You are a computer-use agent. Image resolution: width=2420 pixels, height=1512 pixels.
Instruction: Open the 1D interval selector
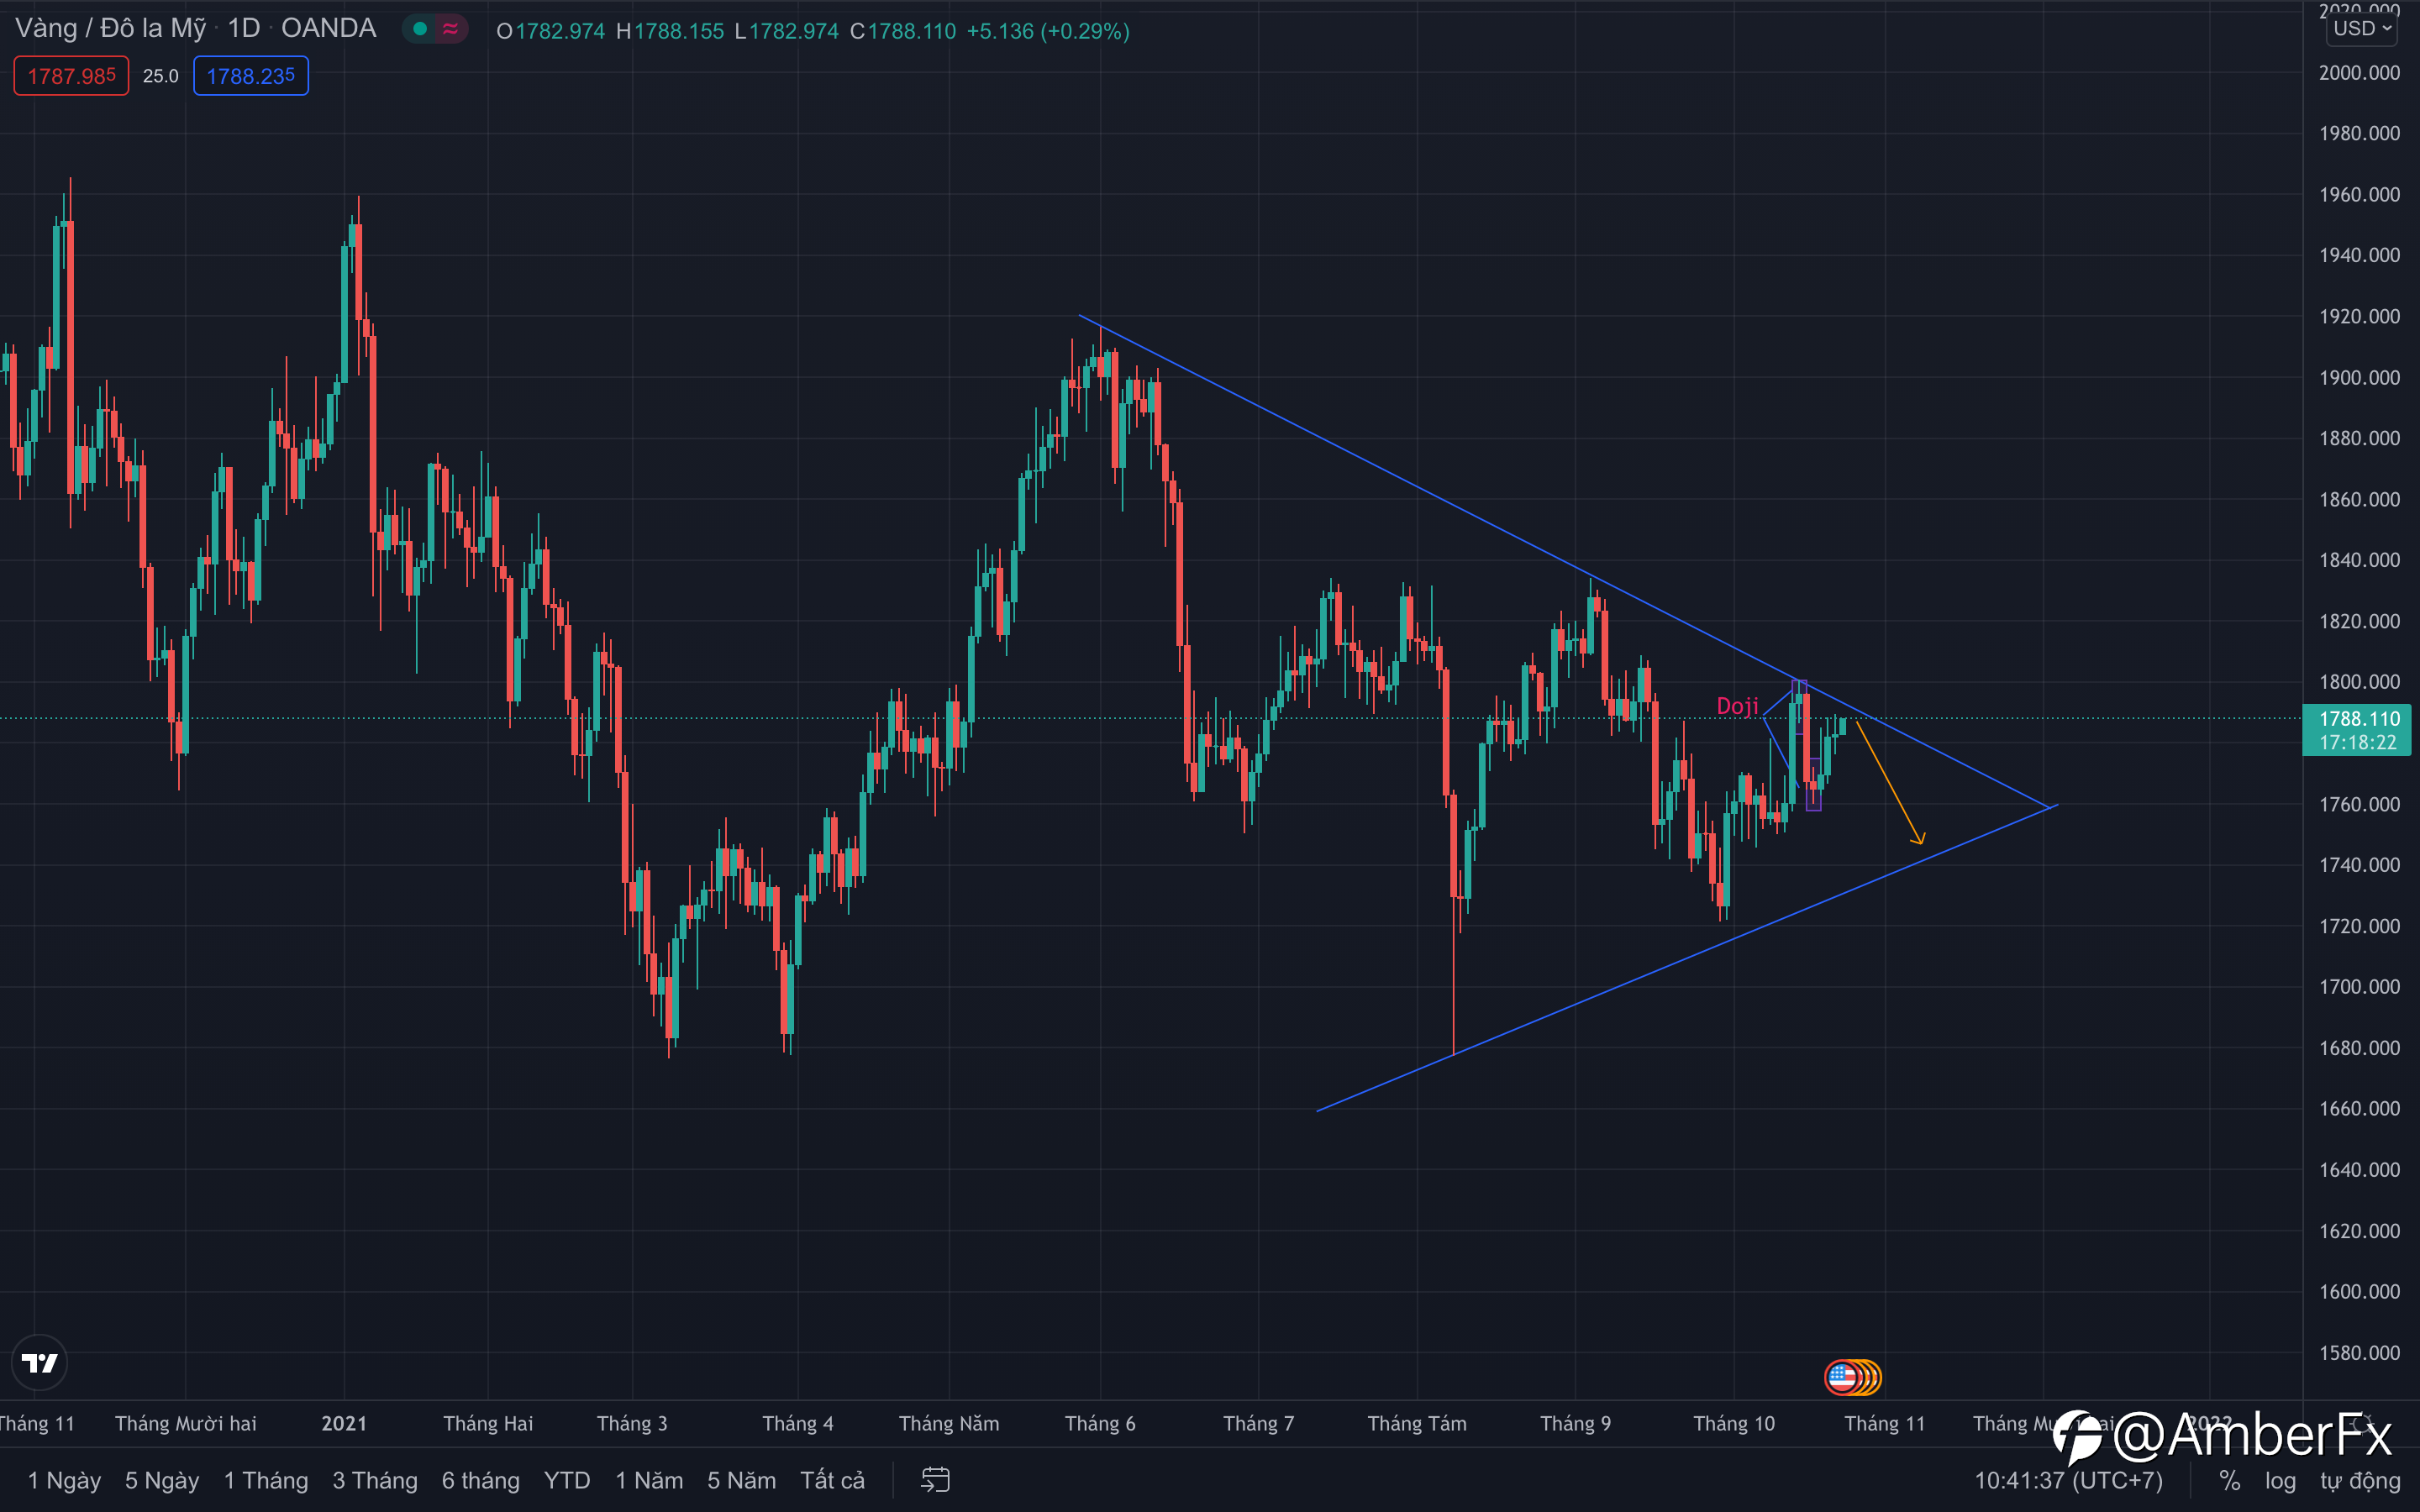pos(243,28)
